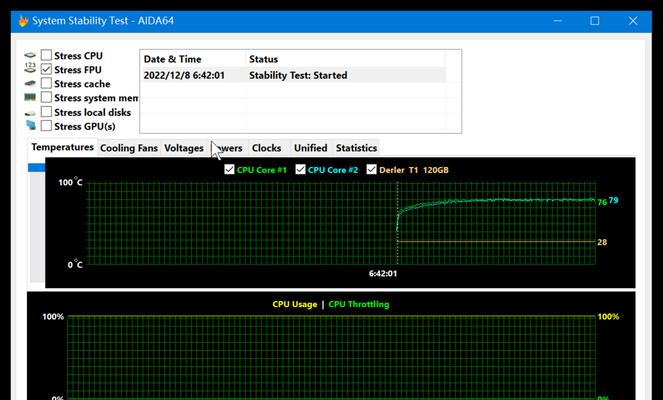Click the system memory RAM module icon

pyautogui.click(x=30, y=98)
